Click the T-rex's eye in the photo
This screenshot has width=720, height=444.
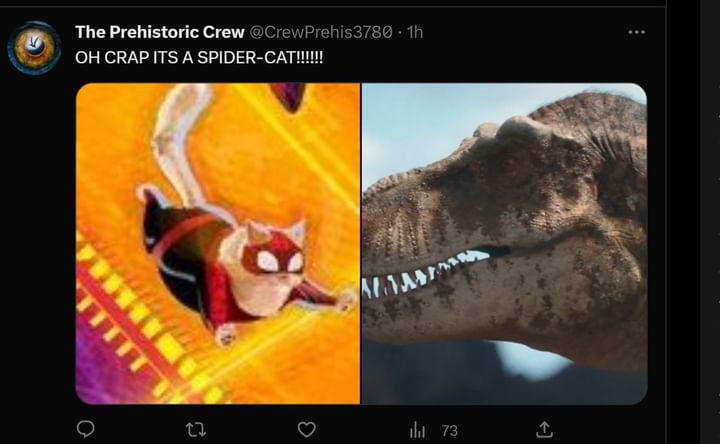tap(511, 163)
